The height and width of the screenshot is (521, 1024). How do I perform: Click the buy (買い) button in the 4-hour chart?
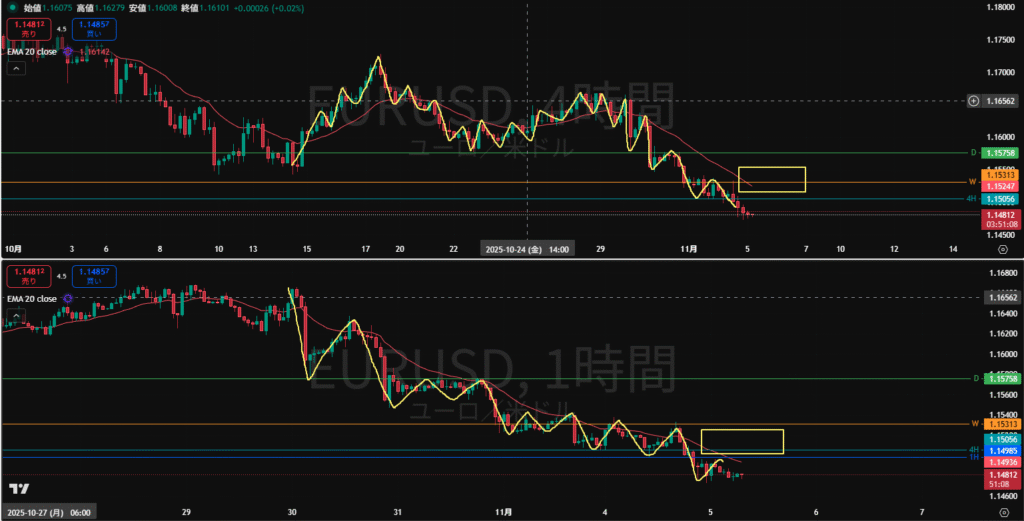coord(94,29)
